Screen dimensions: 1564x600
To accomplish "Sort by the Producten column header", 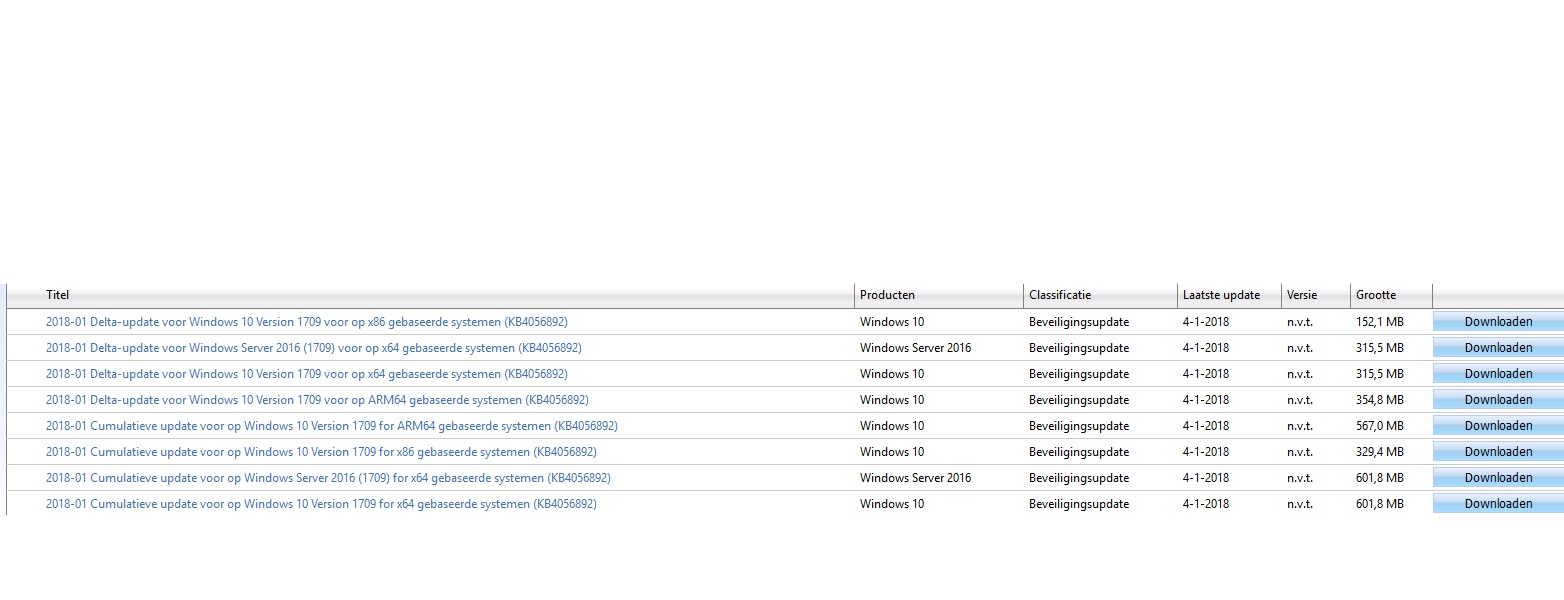I will (x=887, y=295).
